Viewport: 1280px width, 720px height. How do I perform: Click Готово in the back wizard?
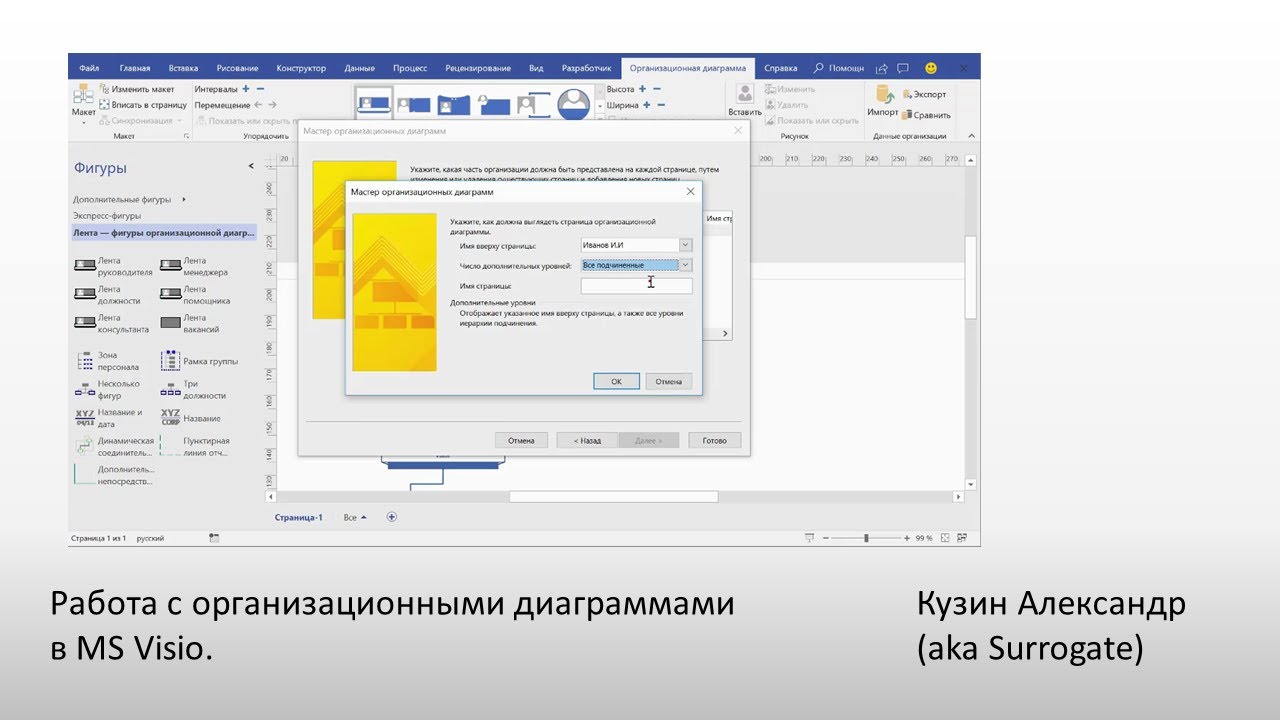point(715,440)
